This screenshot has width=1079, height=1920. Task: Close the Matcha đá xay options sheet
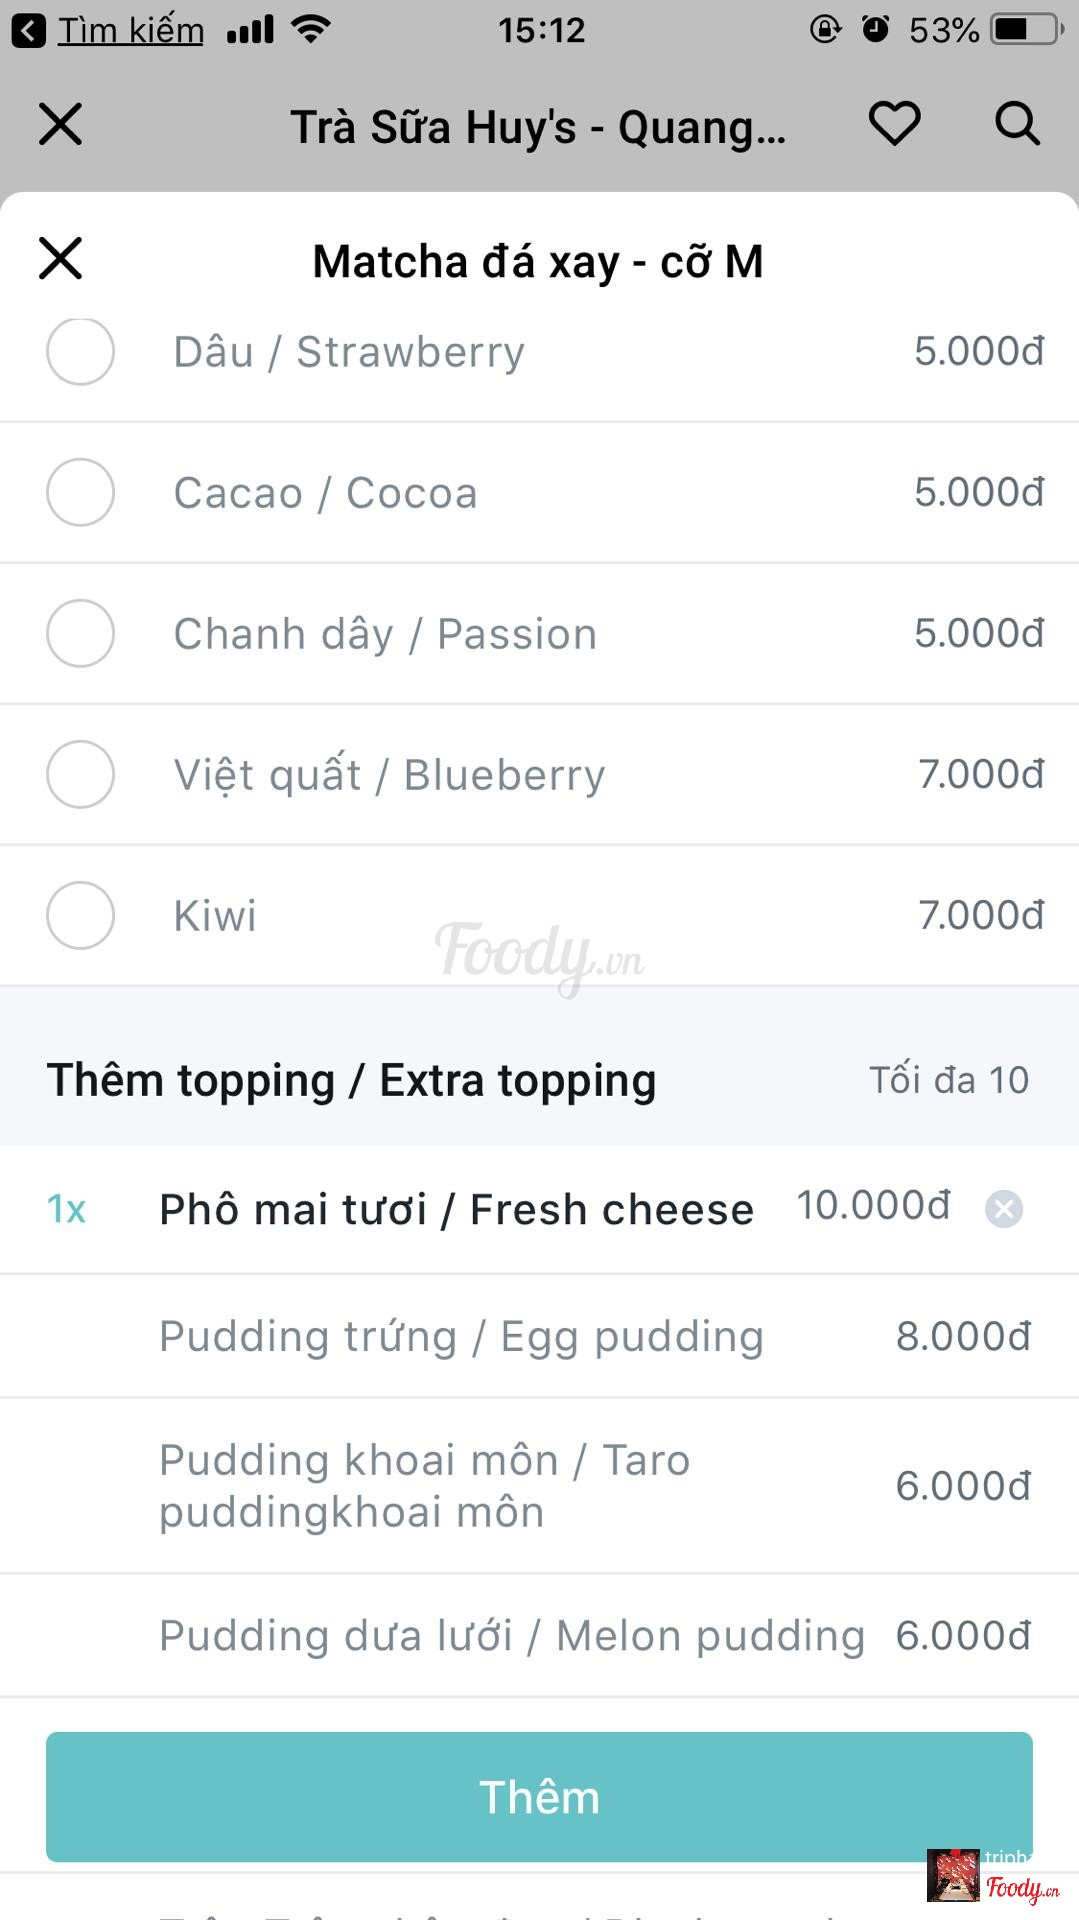pos(60,258)
